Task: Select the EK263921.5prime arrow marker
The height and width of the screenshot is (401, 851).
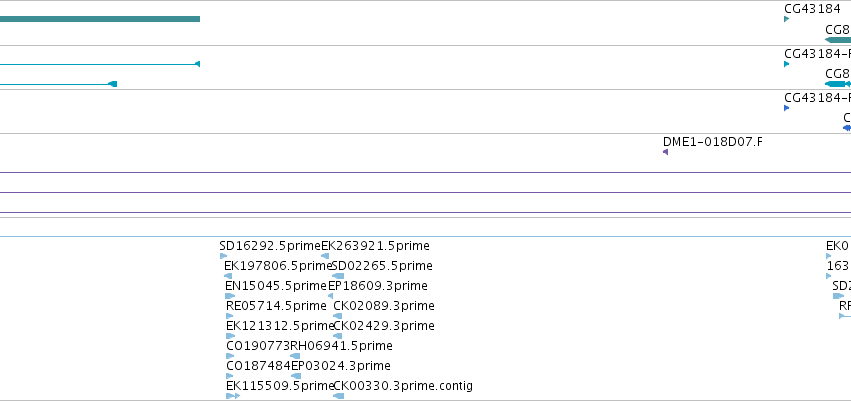Action: coord(325,256)
